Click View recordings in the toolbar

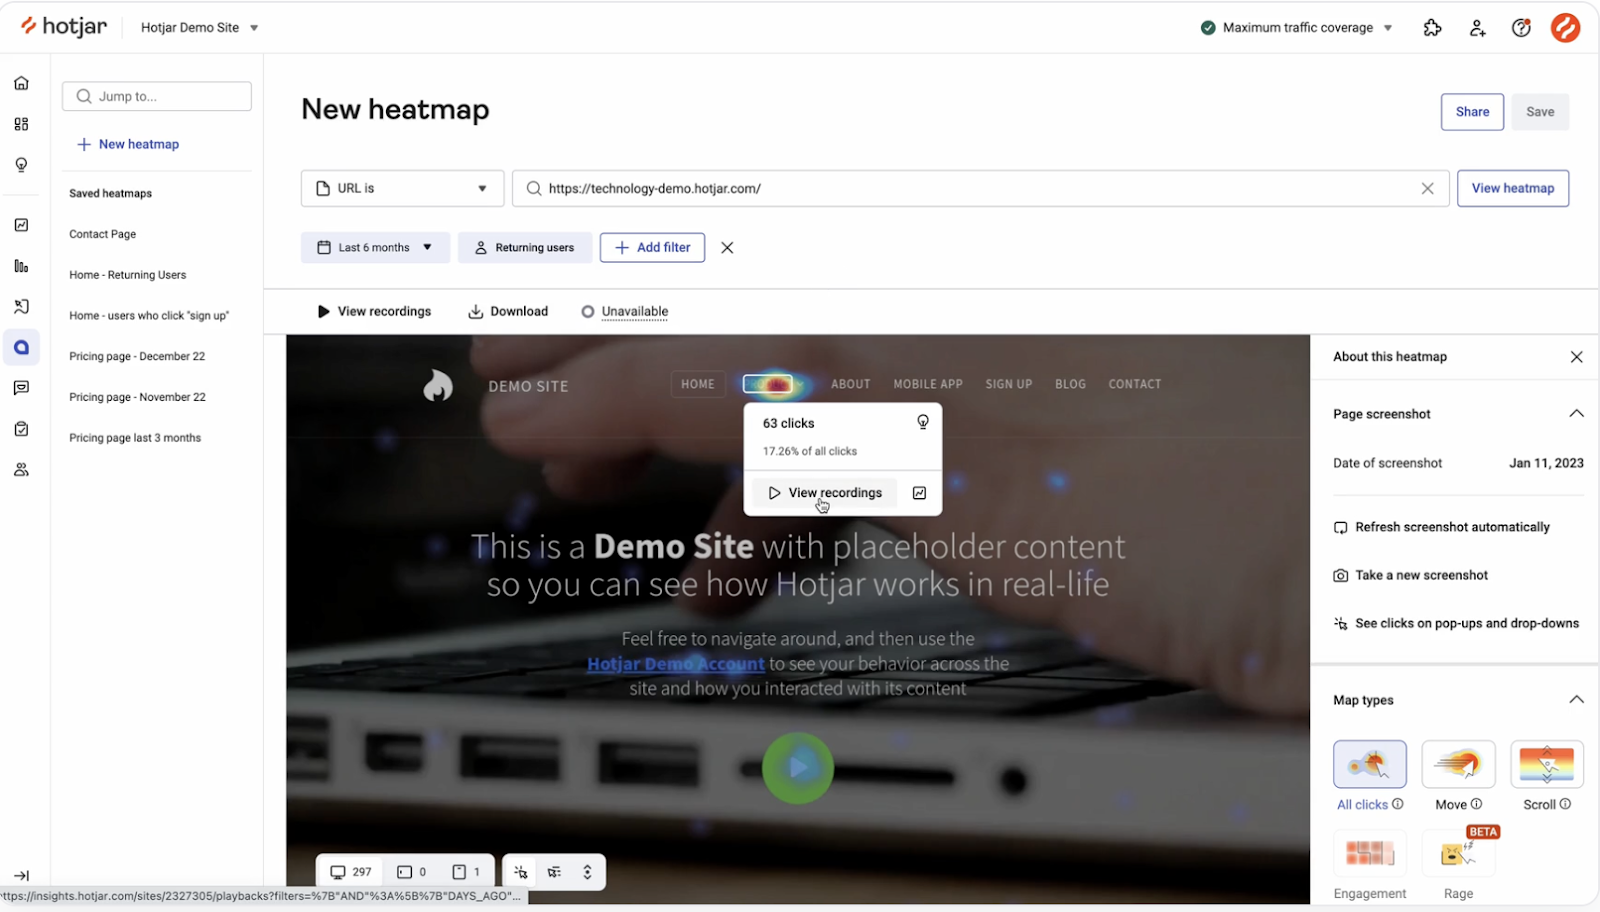tap(374, 312)
